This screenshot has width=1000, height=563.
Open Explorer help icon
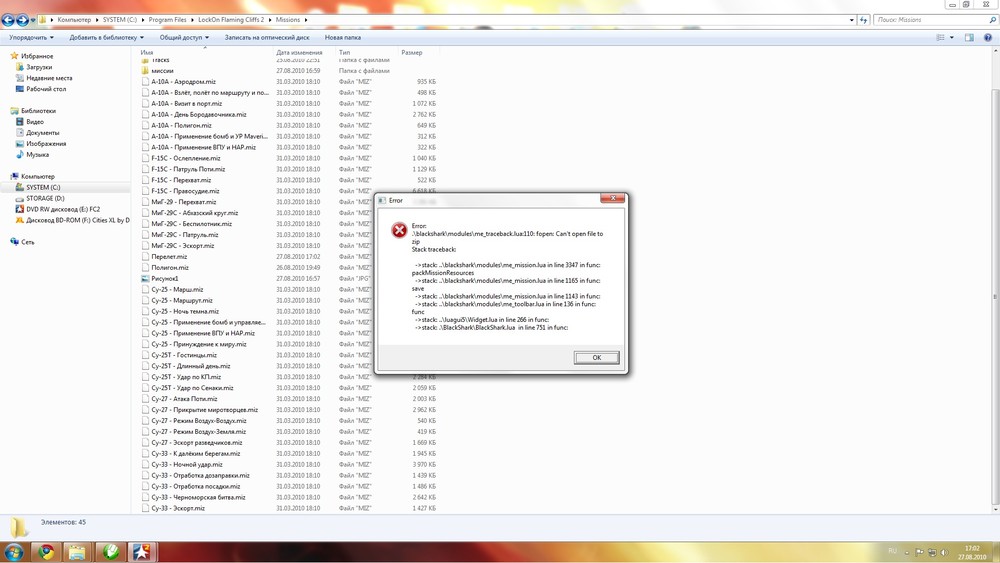[988, 38]
